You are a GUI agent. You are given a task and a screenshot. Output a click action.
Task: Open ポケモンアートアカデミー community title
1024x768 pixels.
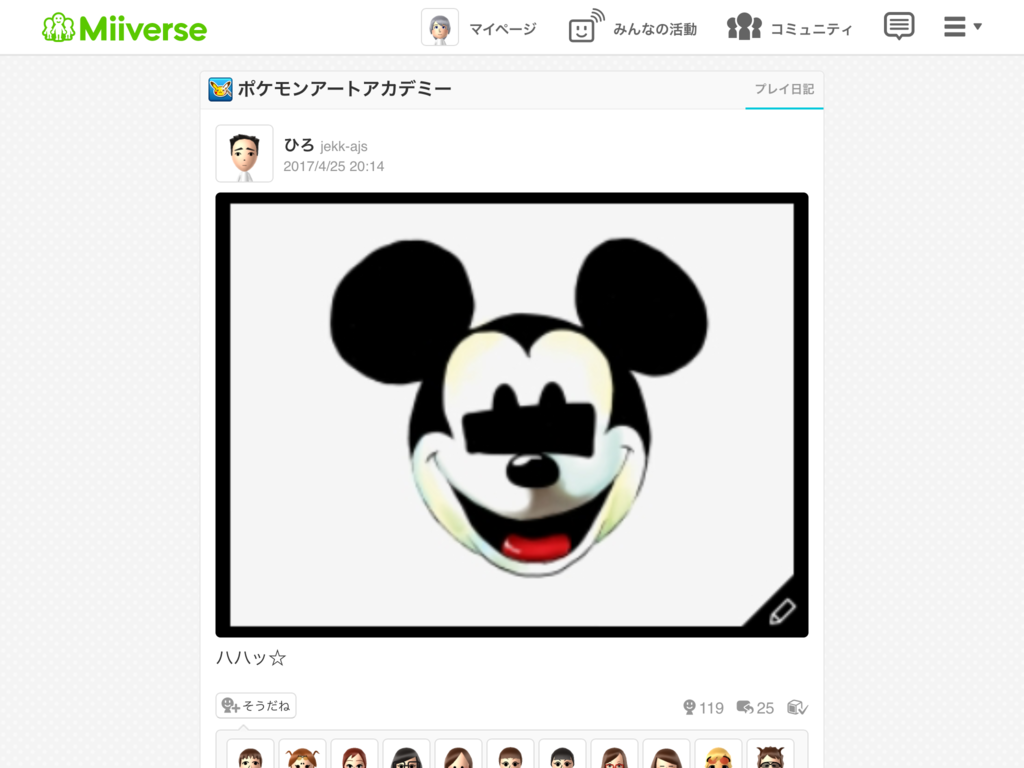(x=344, y=89)
